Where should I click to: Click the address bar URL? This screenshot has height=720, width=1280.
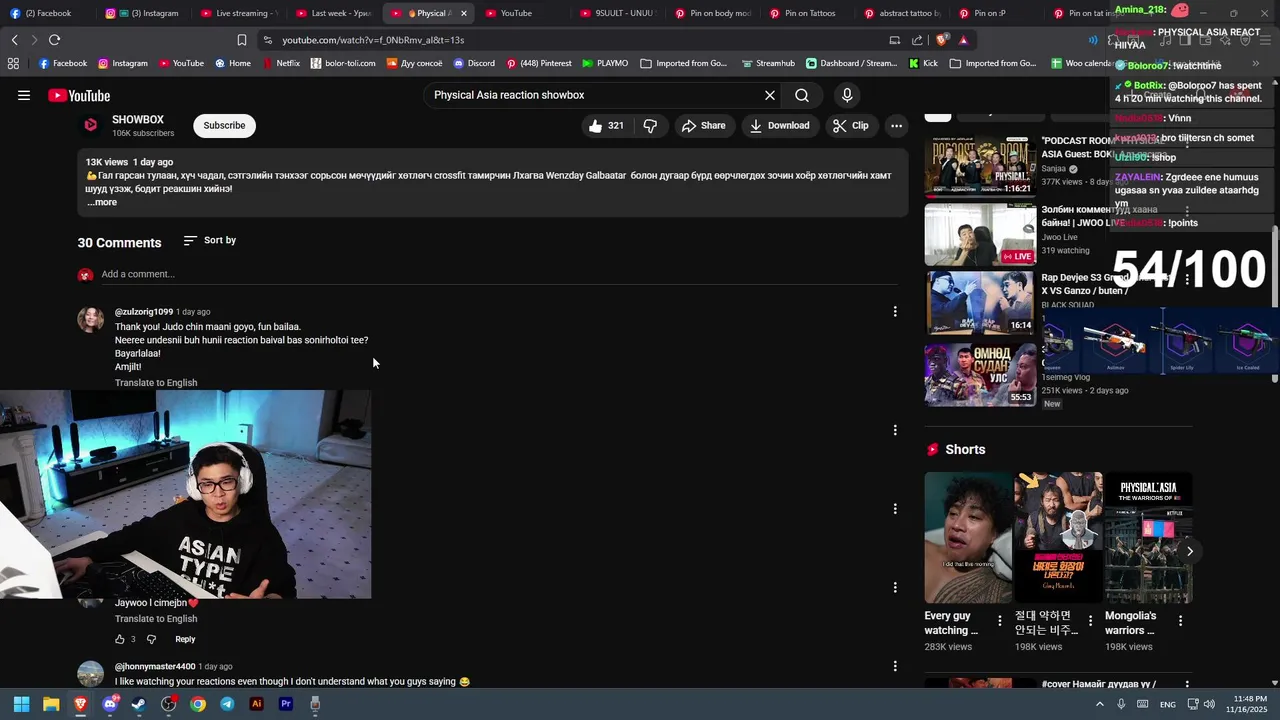[x=373, y=40]
